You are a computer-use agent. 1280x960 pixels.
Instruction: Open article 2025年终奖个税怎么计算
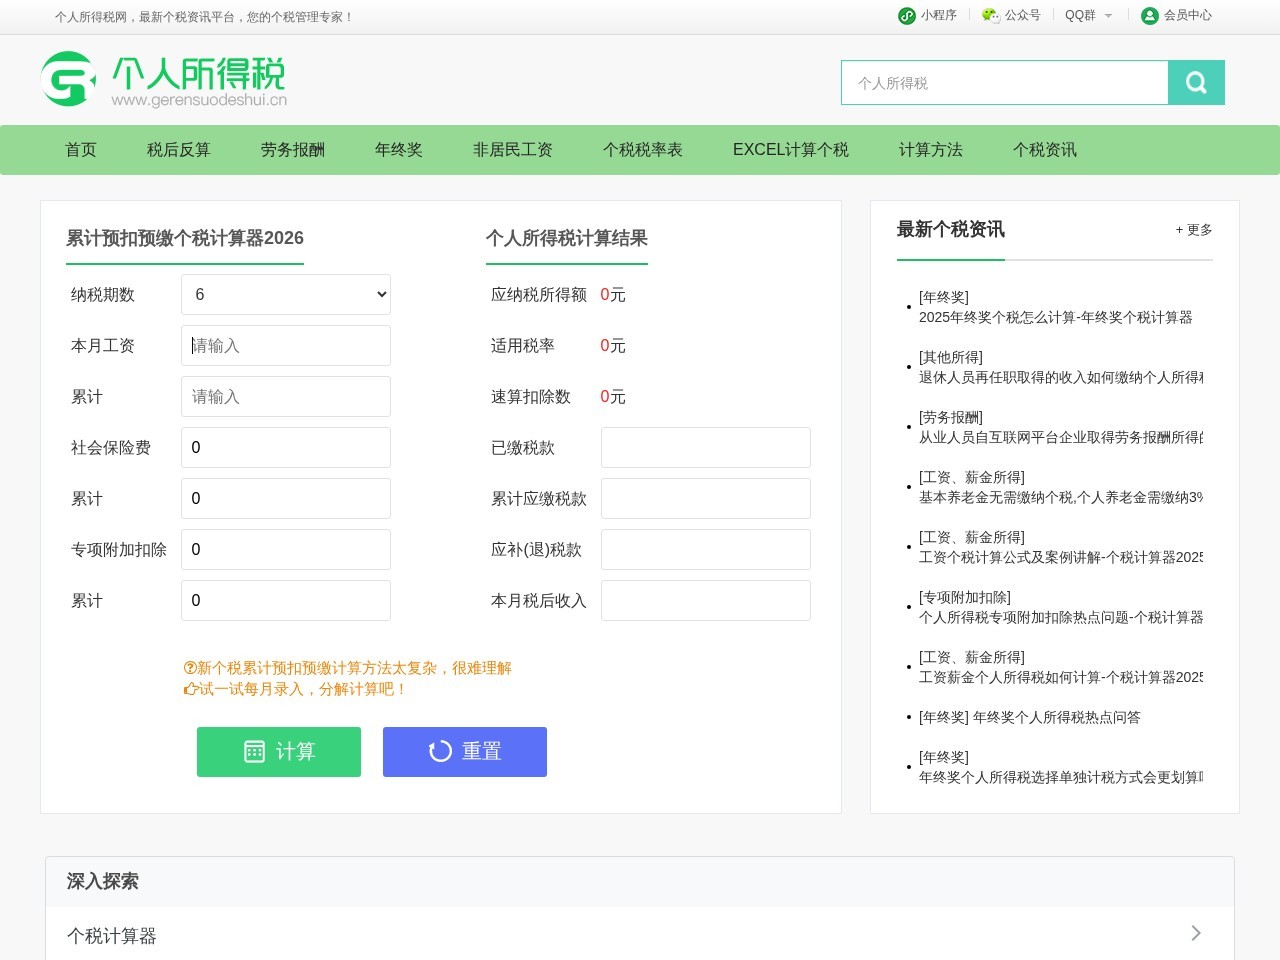click(1055, 317)
